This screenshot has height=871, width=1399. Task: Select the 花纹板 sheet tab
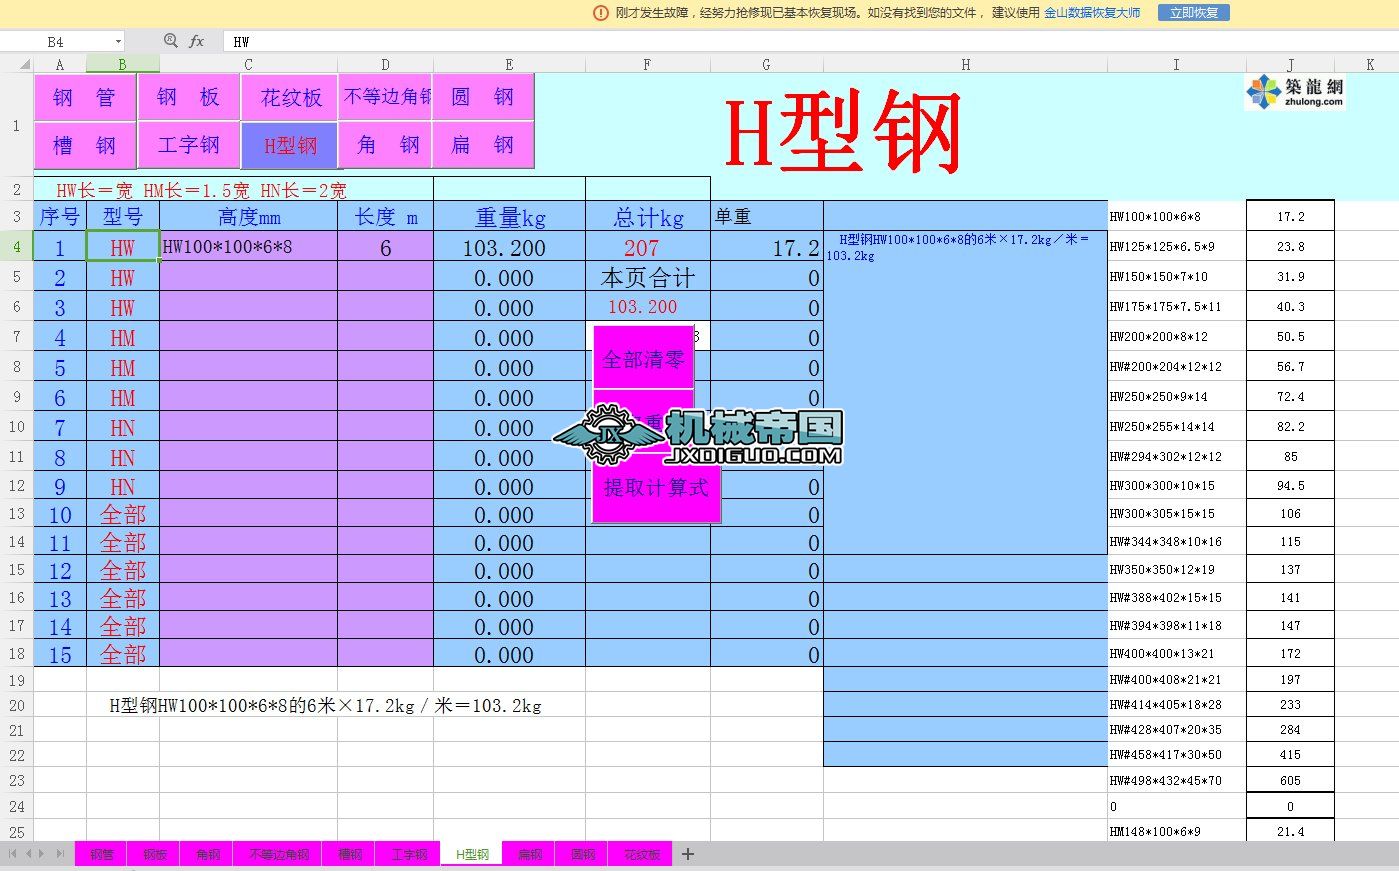[641, 854]
